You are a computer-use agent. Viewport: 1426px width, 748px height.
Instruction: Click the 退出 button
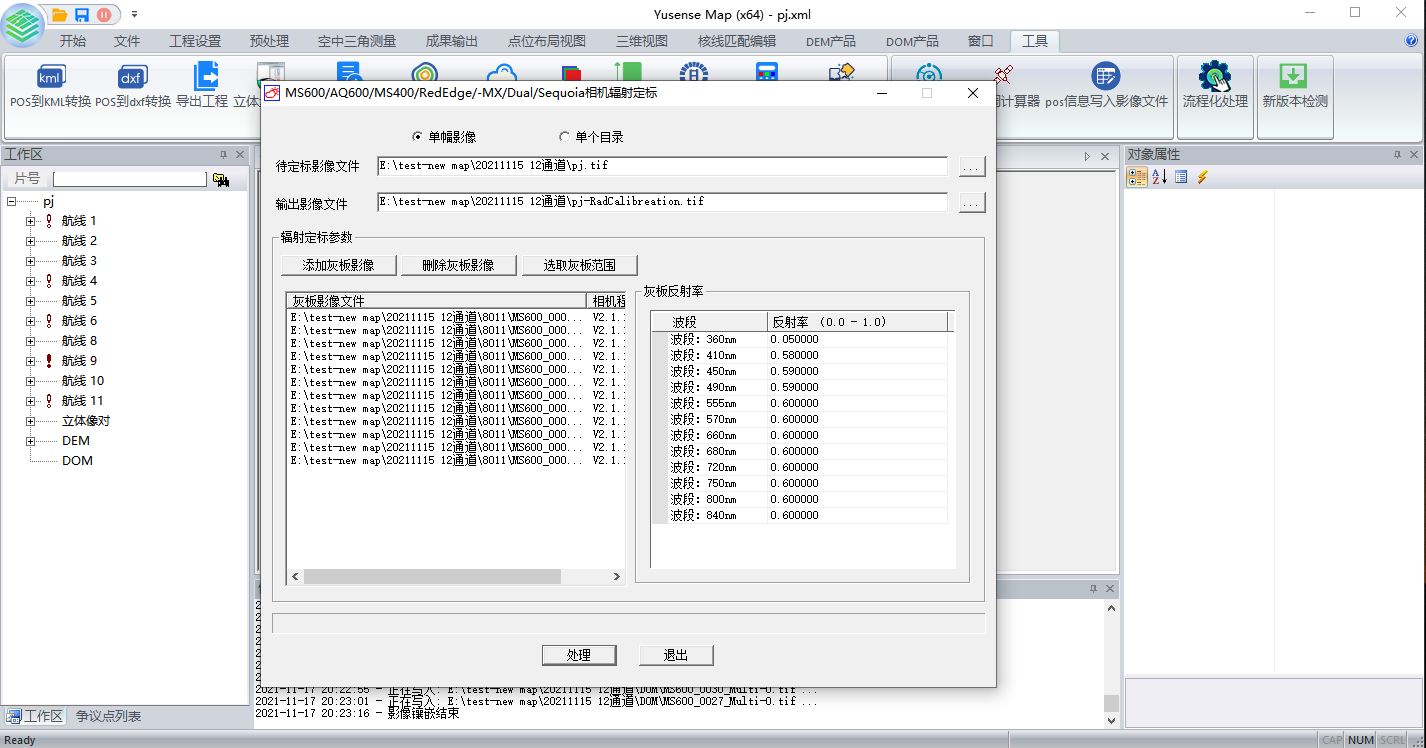coord(676,655)
